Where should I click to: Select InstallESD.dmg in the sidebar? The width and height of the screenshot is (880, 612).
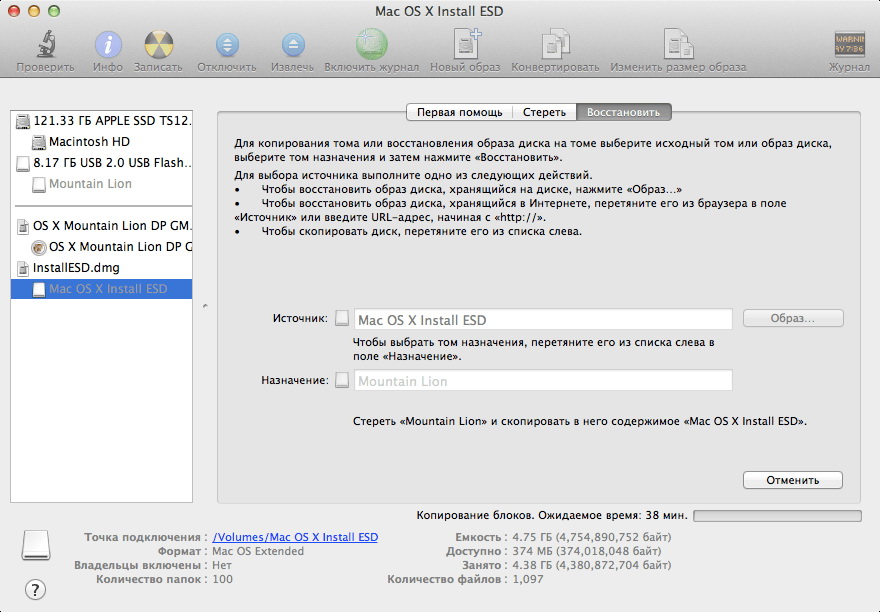tap(102, 268)
